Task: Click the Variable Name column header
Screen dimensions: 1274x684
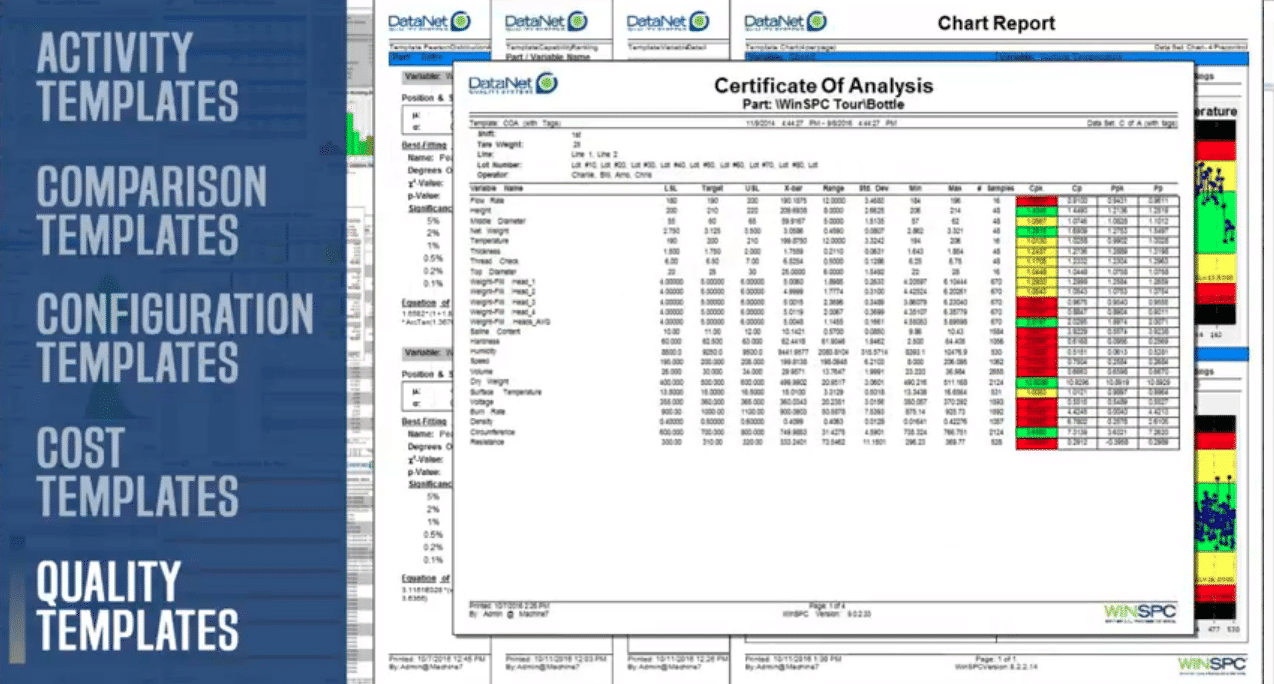Action: click(x=497, y=188)
